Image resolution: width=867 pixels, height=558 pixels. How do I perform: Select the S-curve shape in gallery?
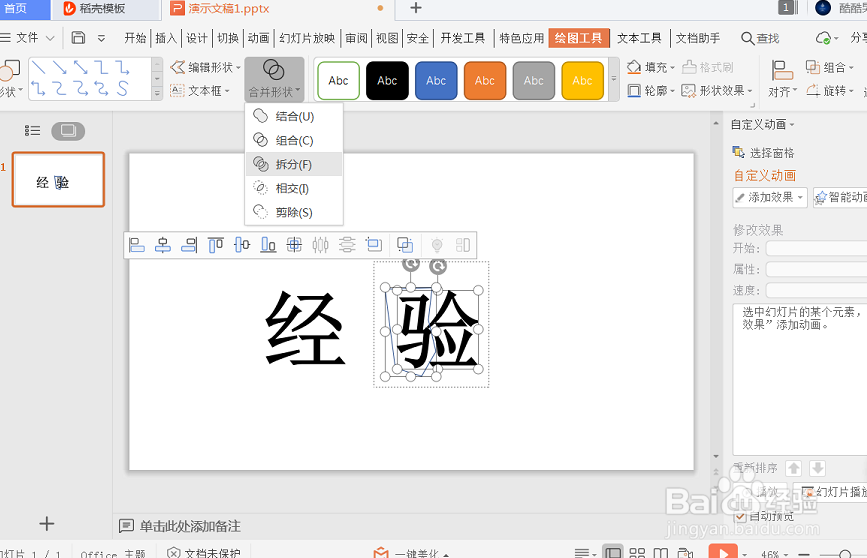pyautogui.click(x=122, y=88)
